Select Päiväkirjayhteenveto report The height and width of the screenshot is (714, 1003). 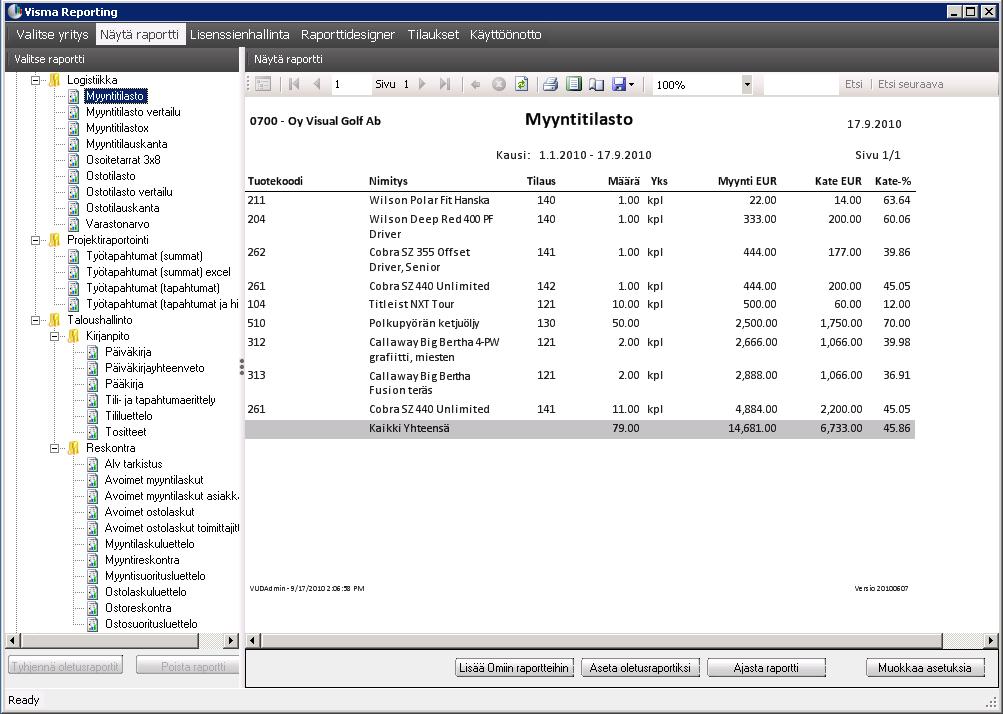pos(155,368)
